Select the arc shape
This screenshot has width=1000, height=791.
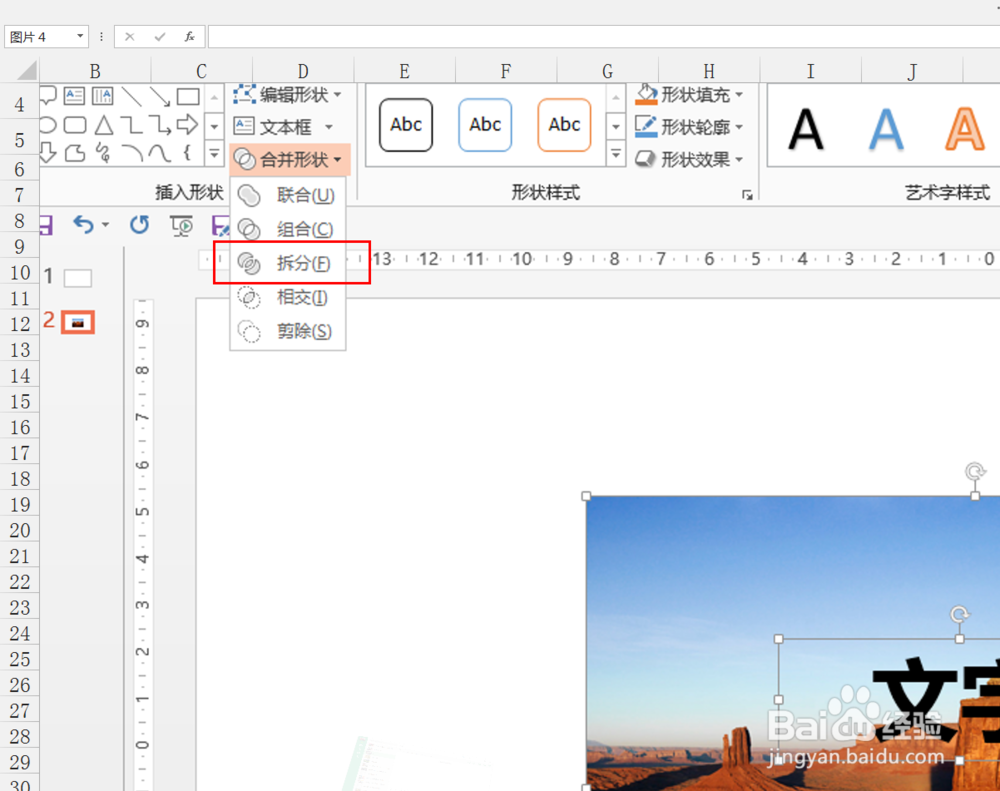click(131, 153)
